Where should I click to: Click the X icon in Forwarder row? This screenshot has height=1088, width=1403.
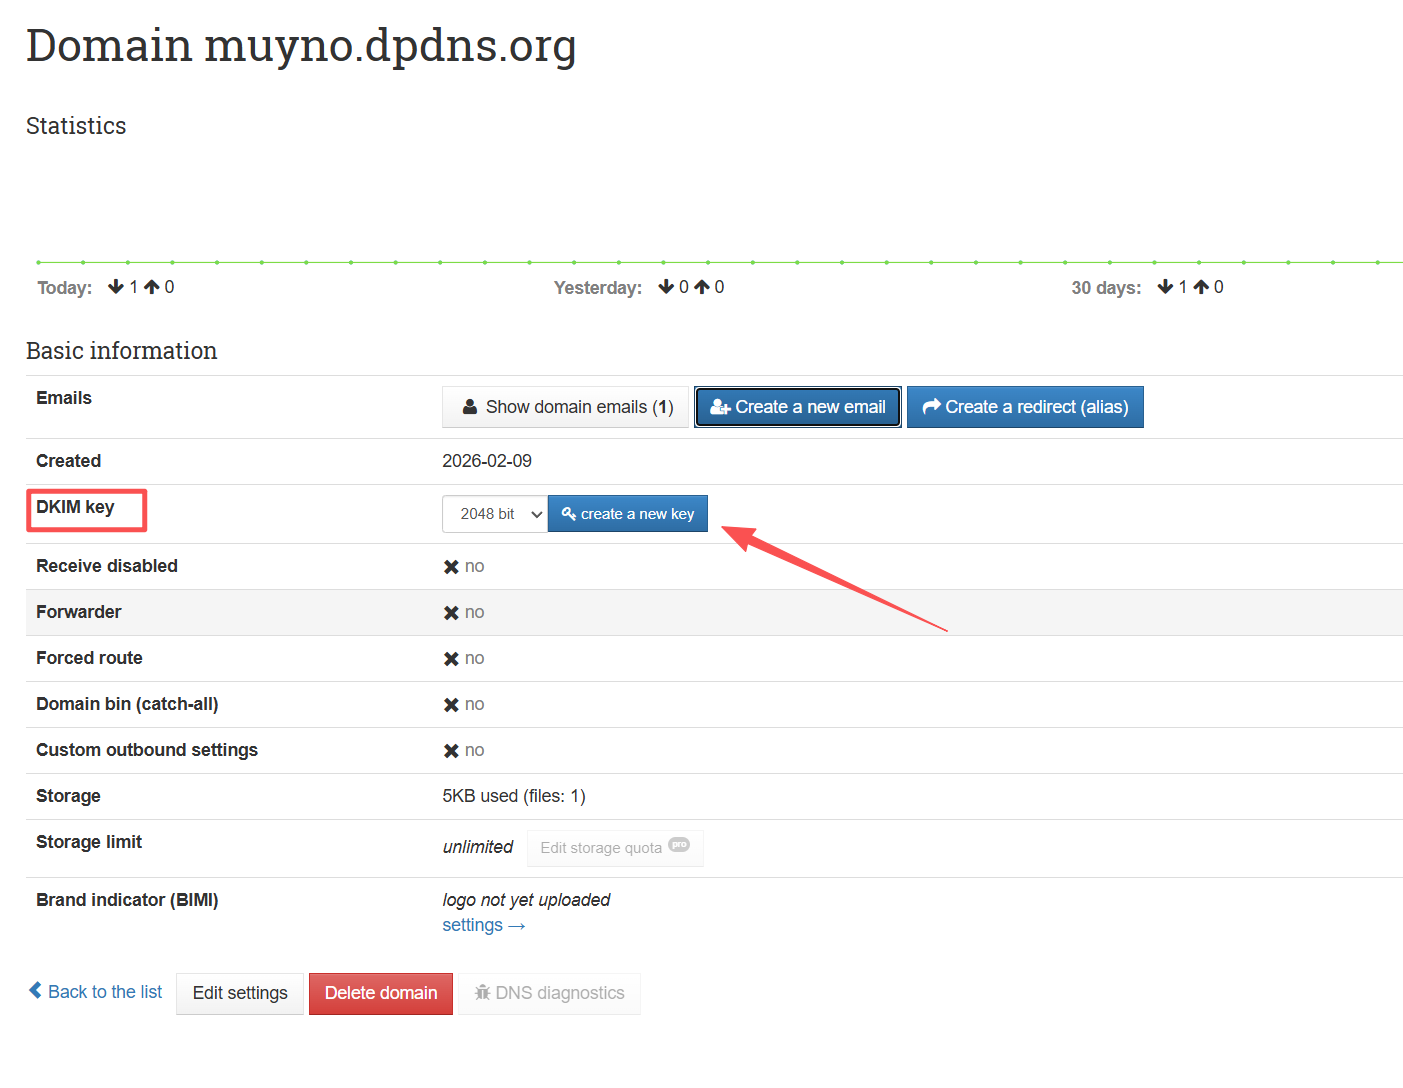[451, 613]
